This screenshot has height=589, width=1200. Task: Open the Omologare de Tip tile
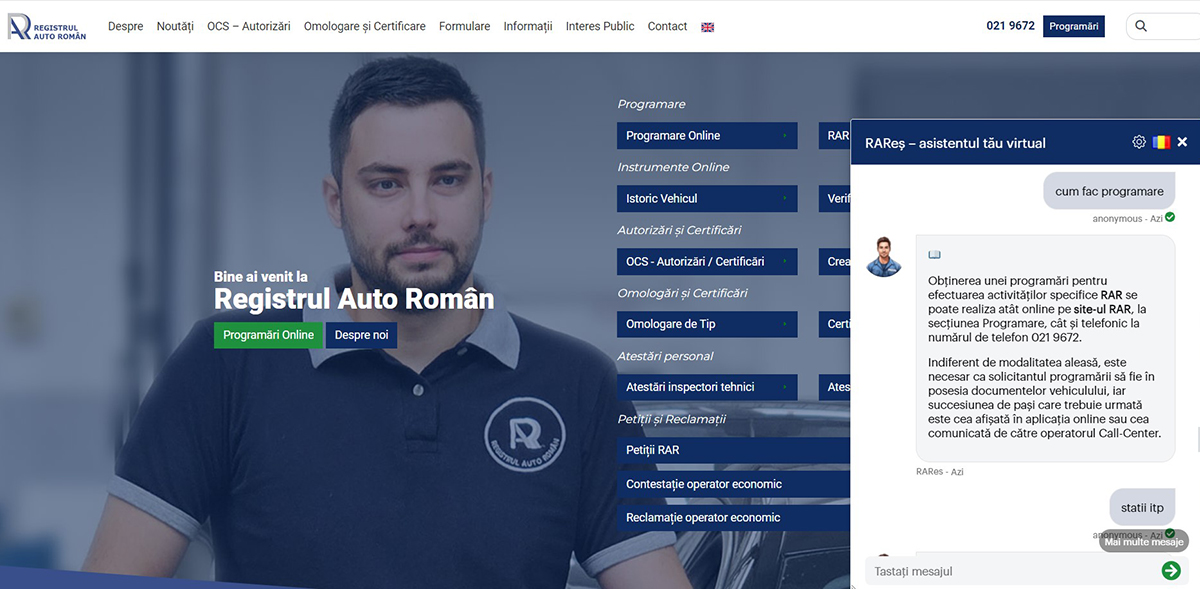(x=708, y=324)
